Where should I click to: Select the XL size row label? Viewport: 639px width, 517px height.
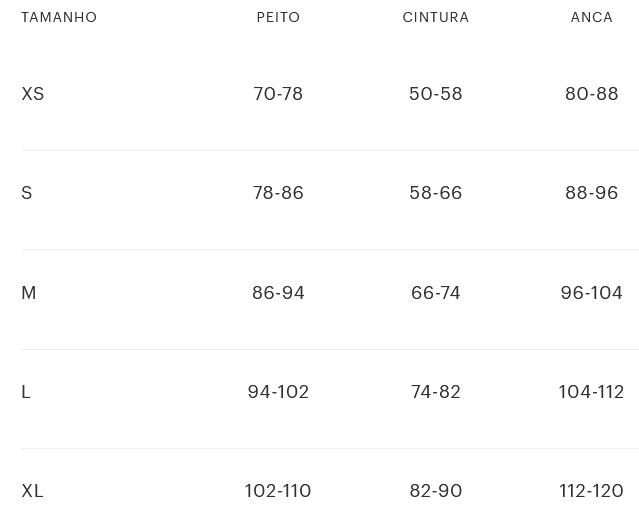click(x=32, y=490)
